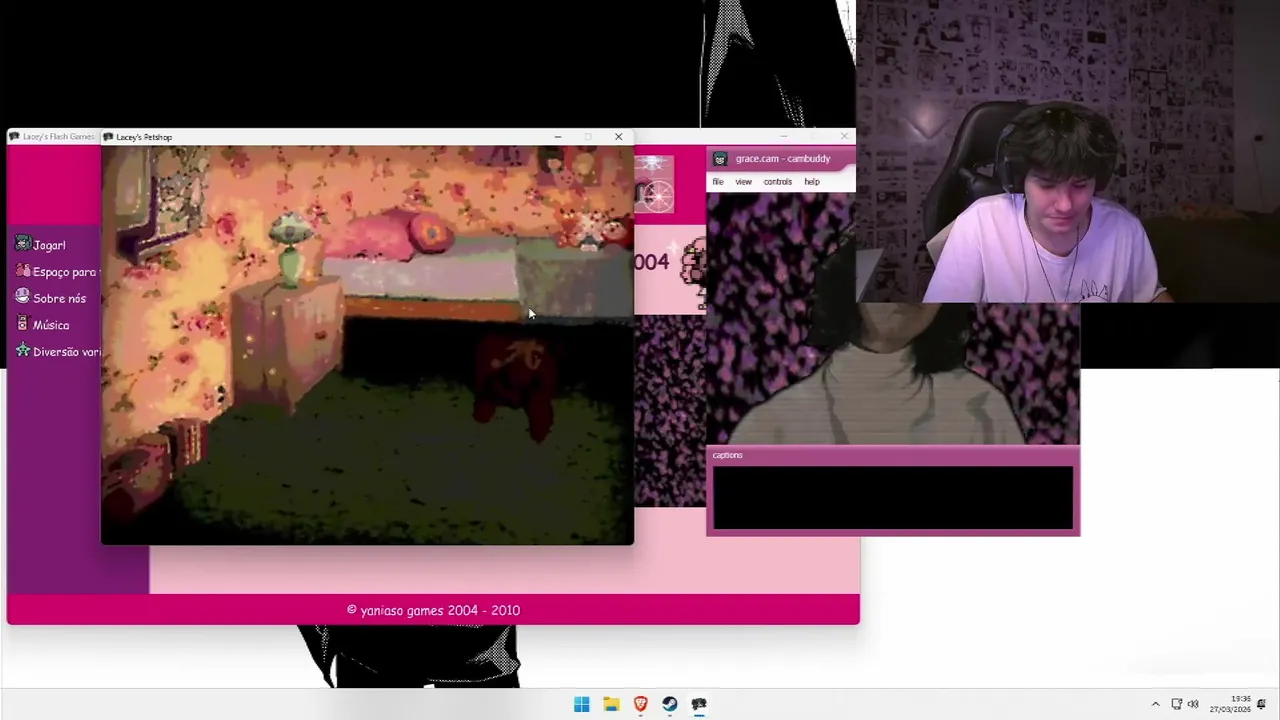
Task: Click the network icon in system tray
Action: point(1177,704)
